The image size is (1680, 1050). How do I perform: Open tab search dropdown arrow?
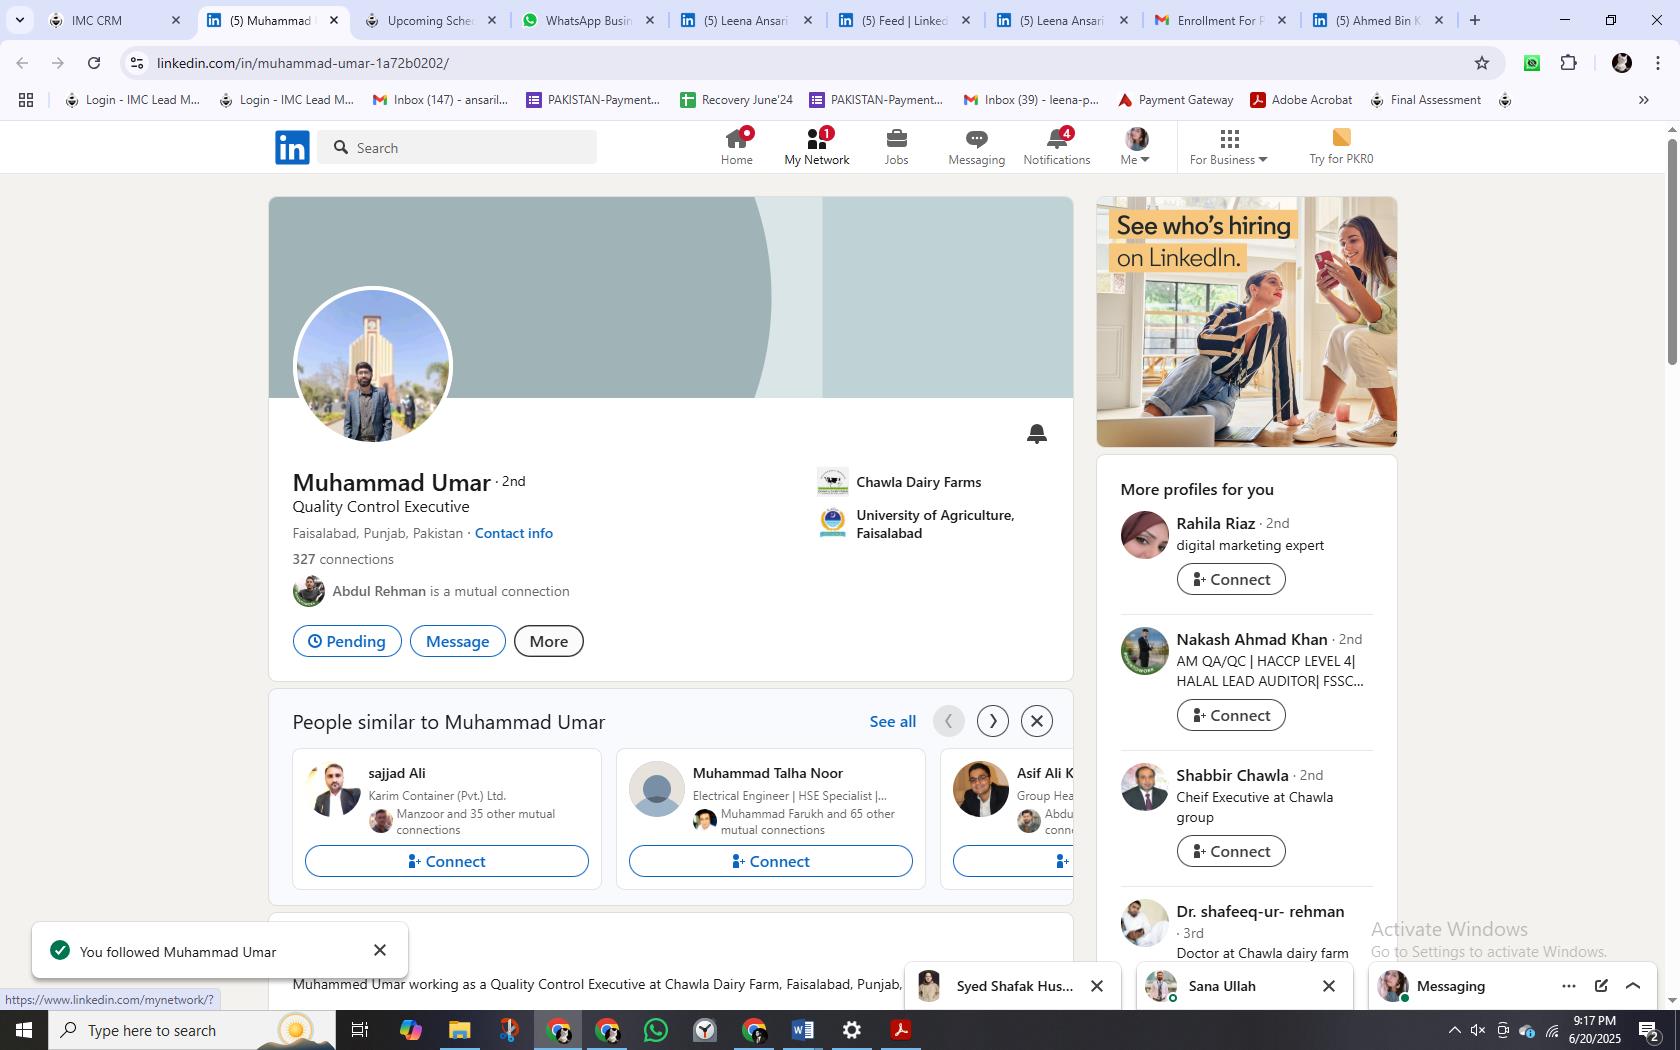(x=19, y=20)
